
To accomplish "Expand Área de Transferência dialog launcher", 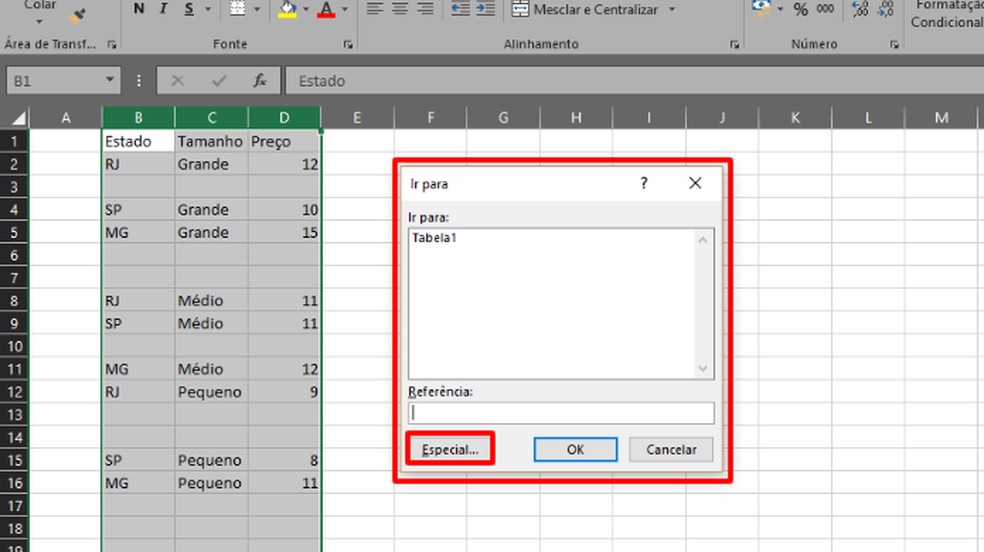I will coord(112,45).
